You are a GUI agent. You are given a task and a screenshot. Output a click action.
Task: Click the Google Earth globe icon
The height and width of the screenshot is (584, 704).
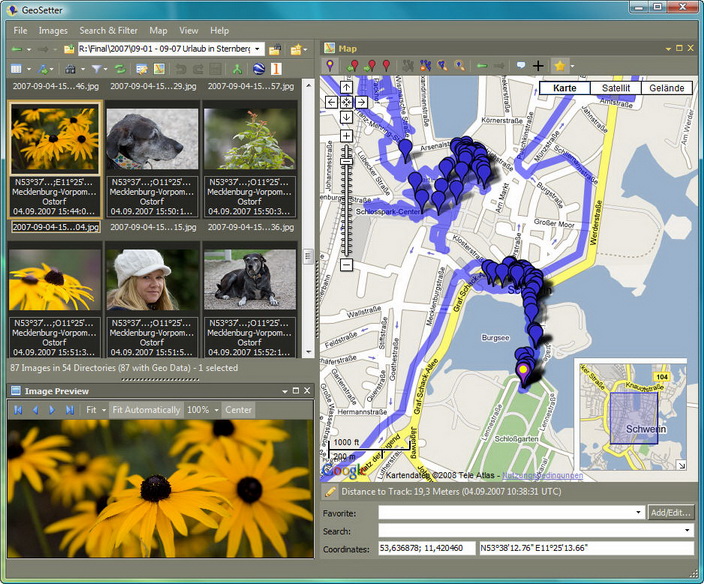click(258, 69)
